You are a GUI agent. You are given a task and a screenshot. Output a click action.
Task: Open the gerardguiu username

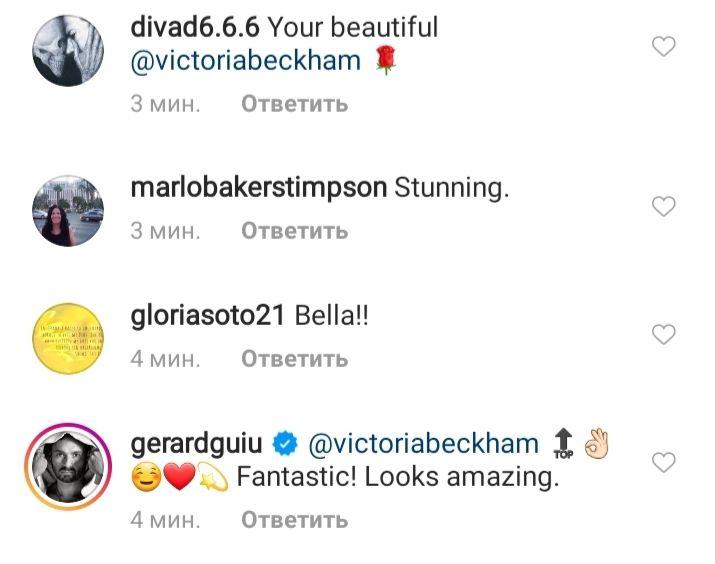(x=197, y=445)
